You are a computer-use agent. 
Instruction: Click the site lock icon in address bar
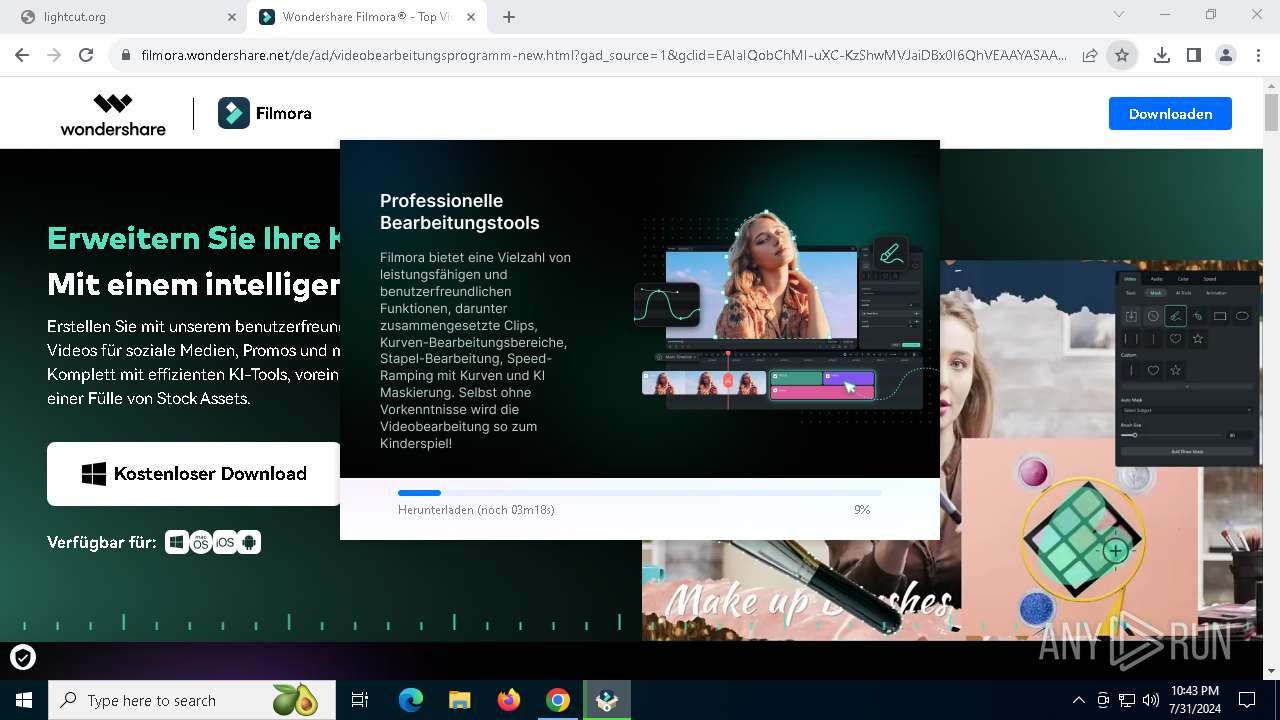point(125,56)
